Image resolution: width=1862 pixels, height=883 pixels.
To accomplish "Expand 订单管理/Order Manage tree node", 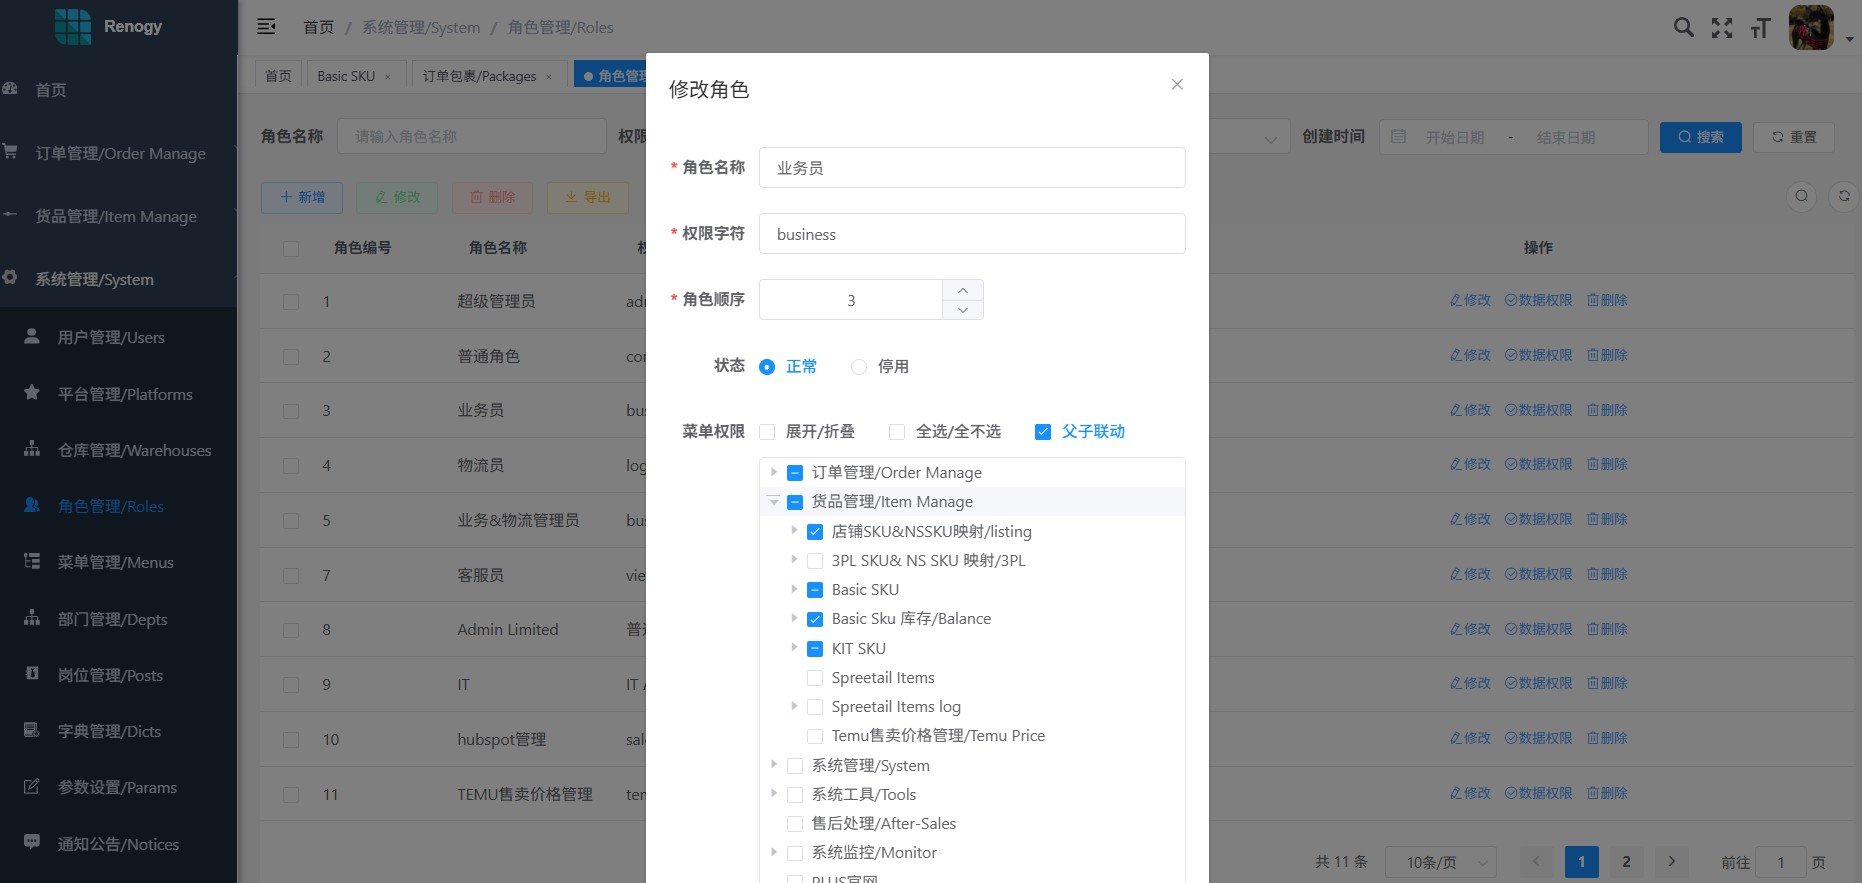I will click(774, 472).
